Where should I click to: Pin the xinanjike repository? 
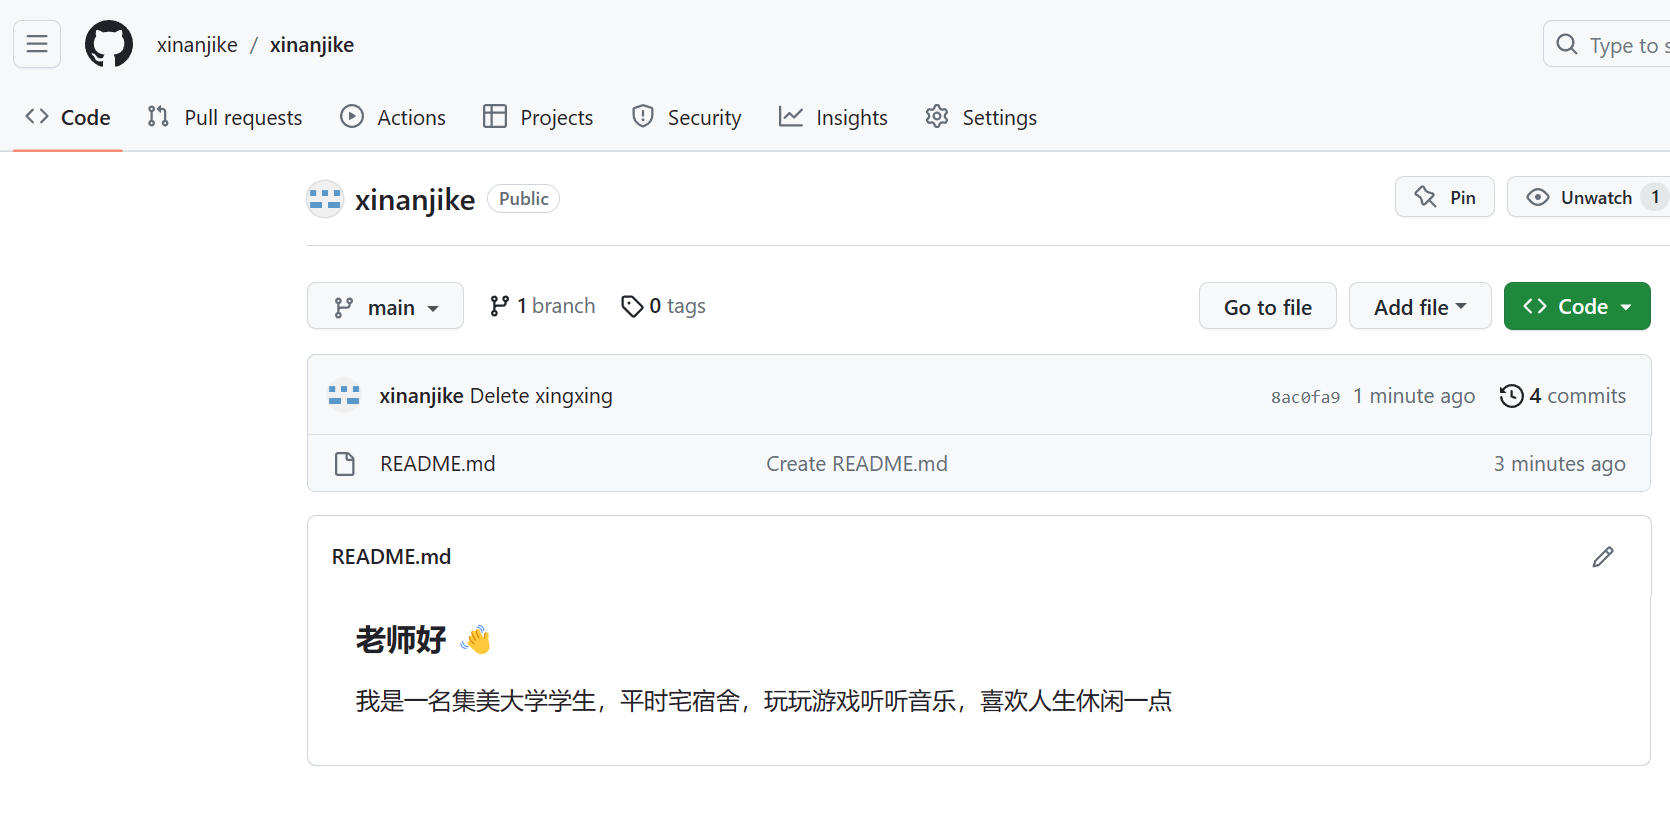pos(1445,197)
